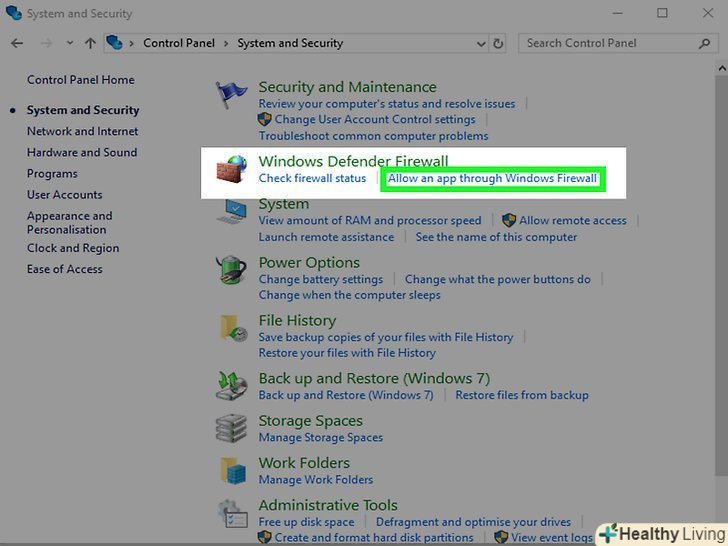Click the Windows Defender Firewall brick wall icon
728x546 pixels.
(x=232, y=169)
